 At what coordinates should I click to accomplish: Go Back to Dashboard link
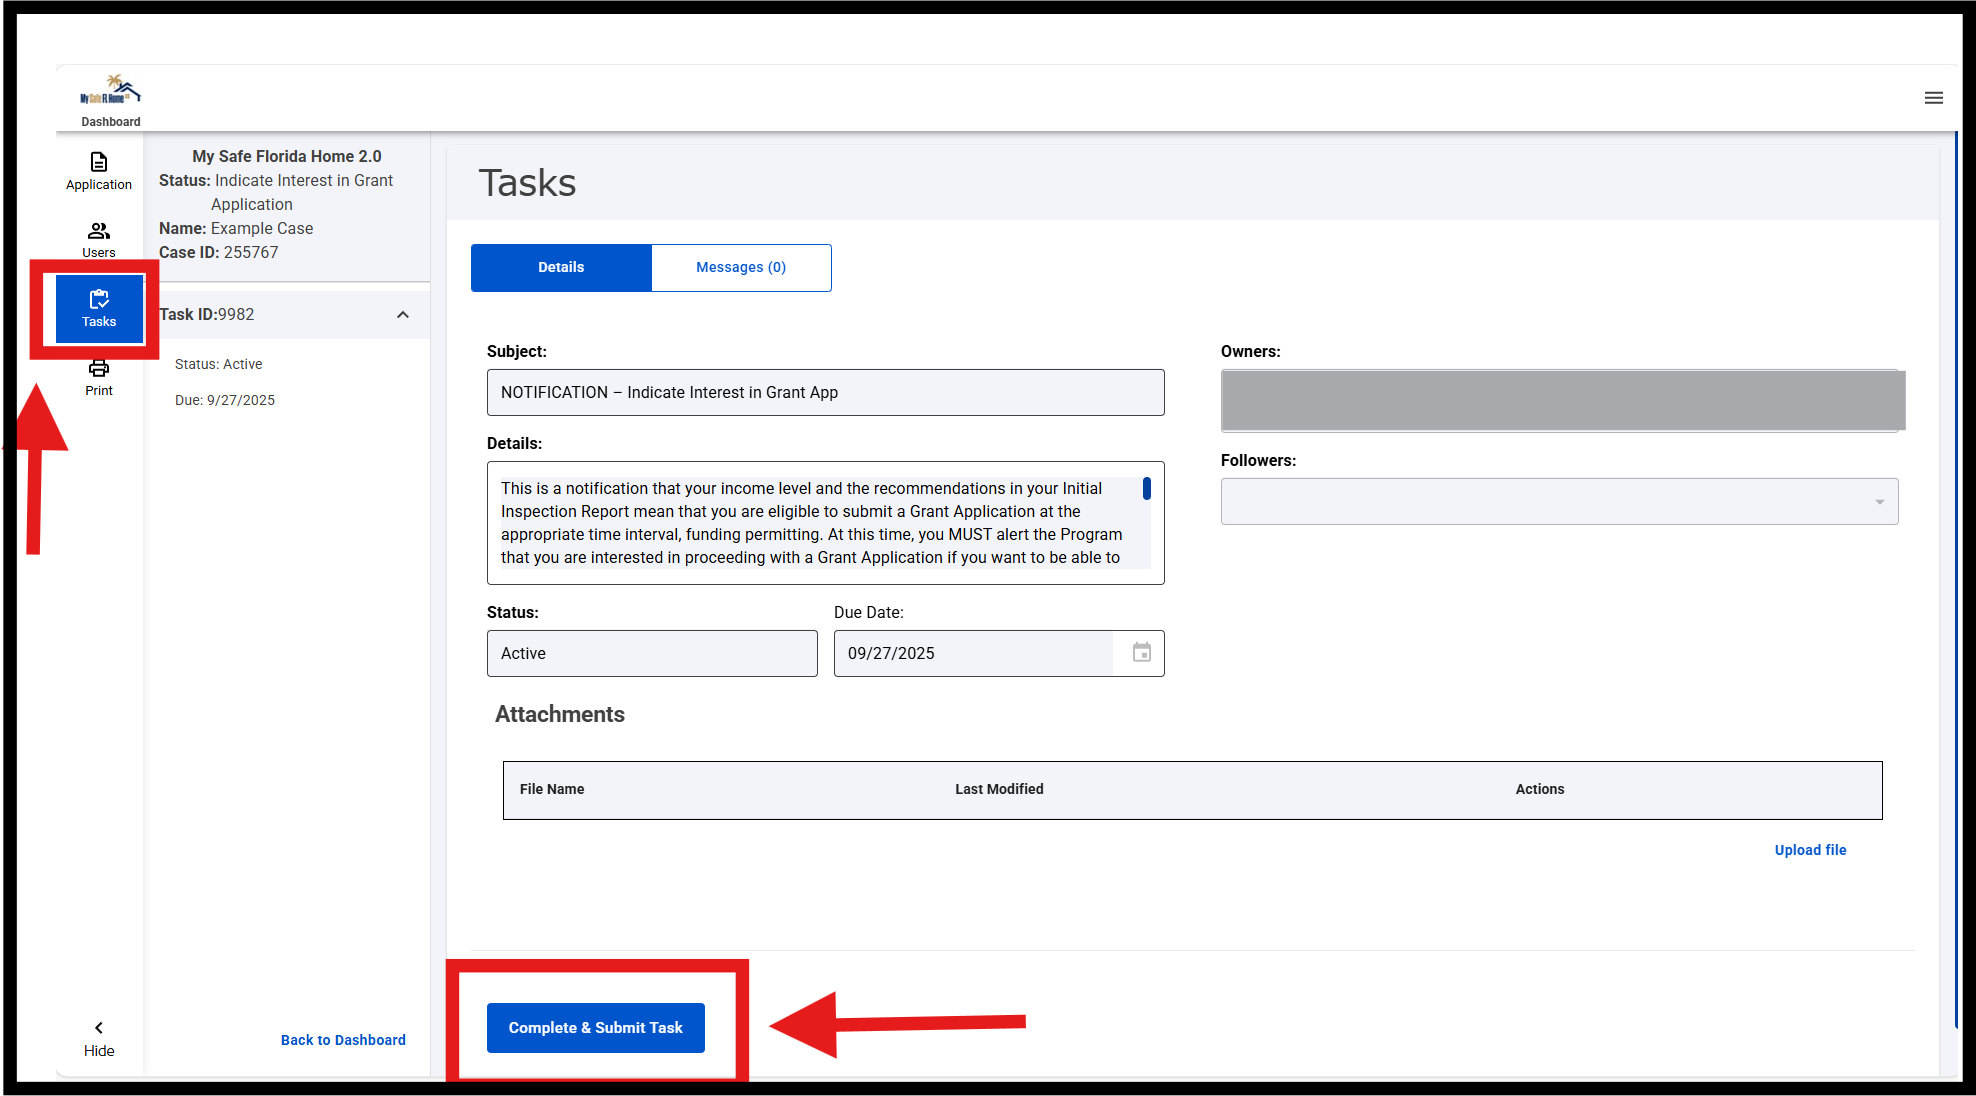[x=343, y=1040]
